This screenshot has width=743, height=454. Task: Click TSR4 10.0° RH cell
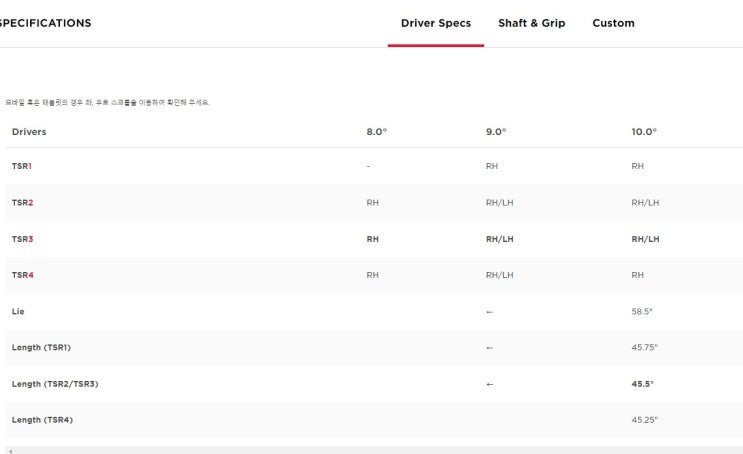tap(637, 275)
